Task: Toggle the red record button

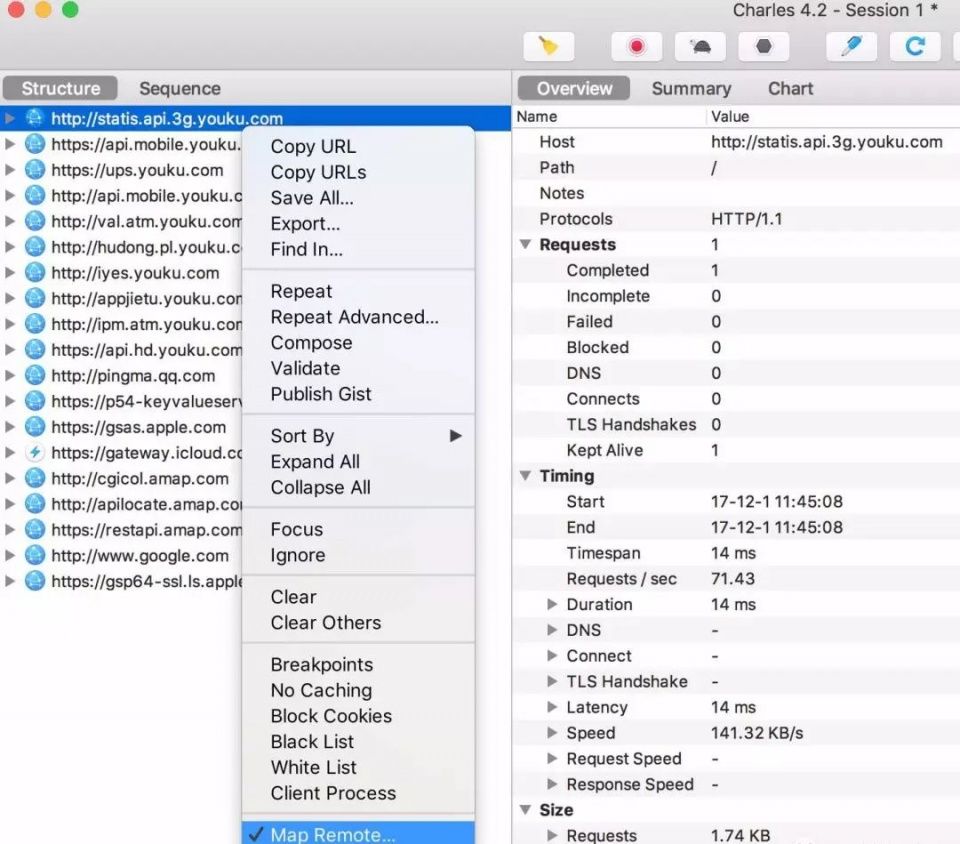Action: point(636,46)
